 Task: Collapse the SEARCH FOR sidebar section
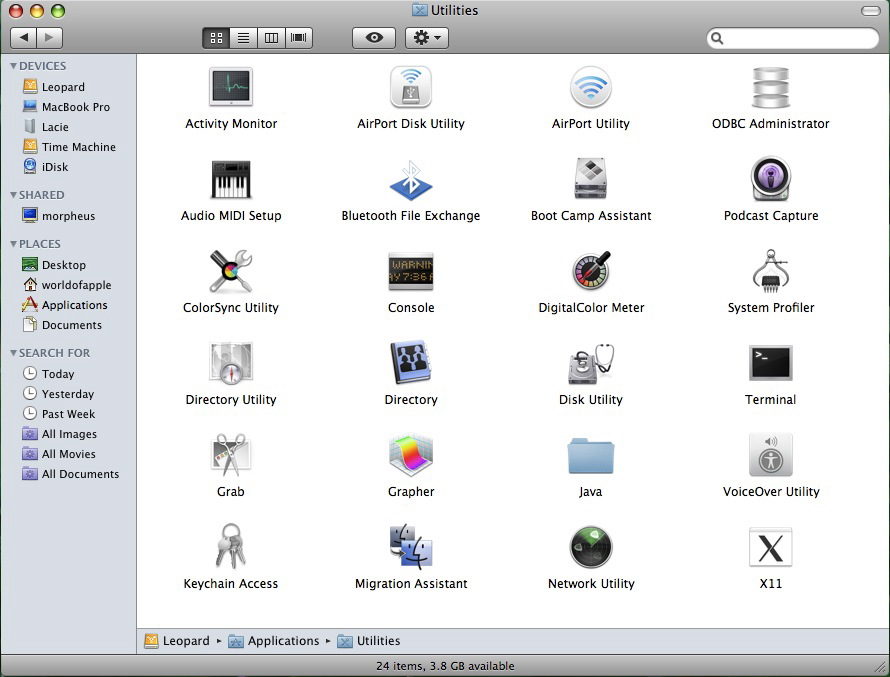[x=13, y=353]
